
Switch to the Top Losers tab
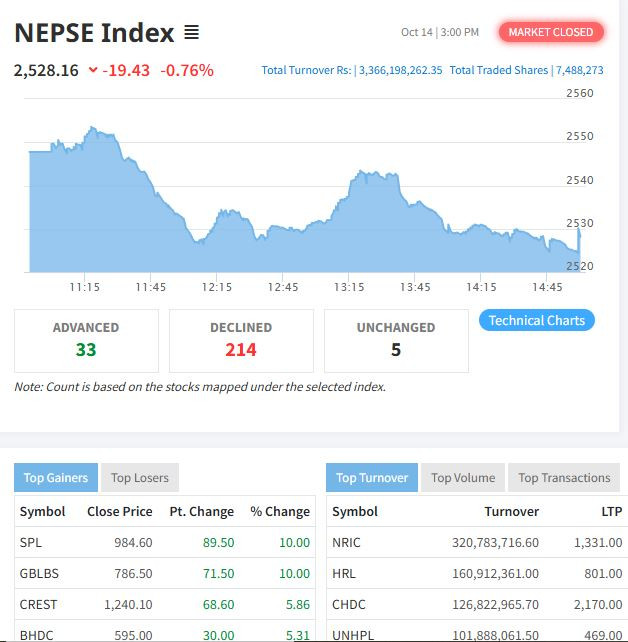point(140,477)
